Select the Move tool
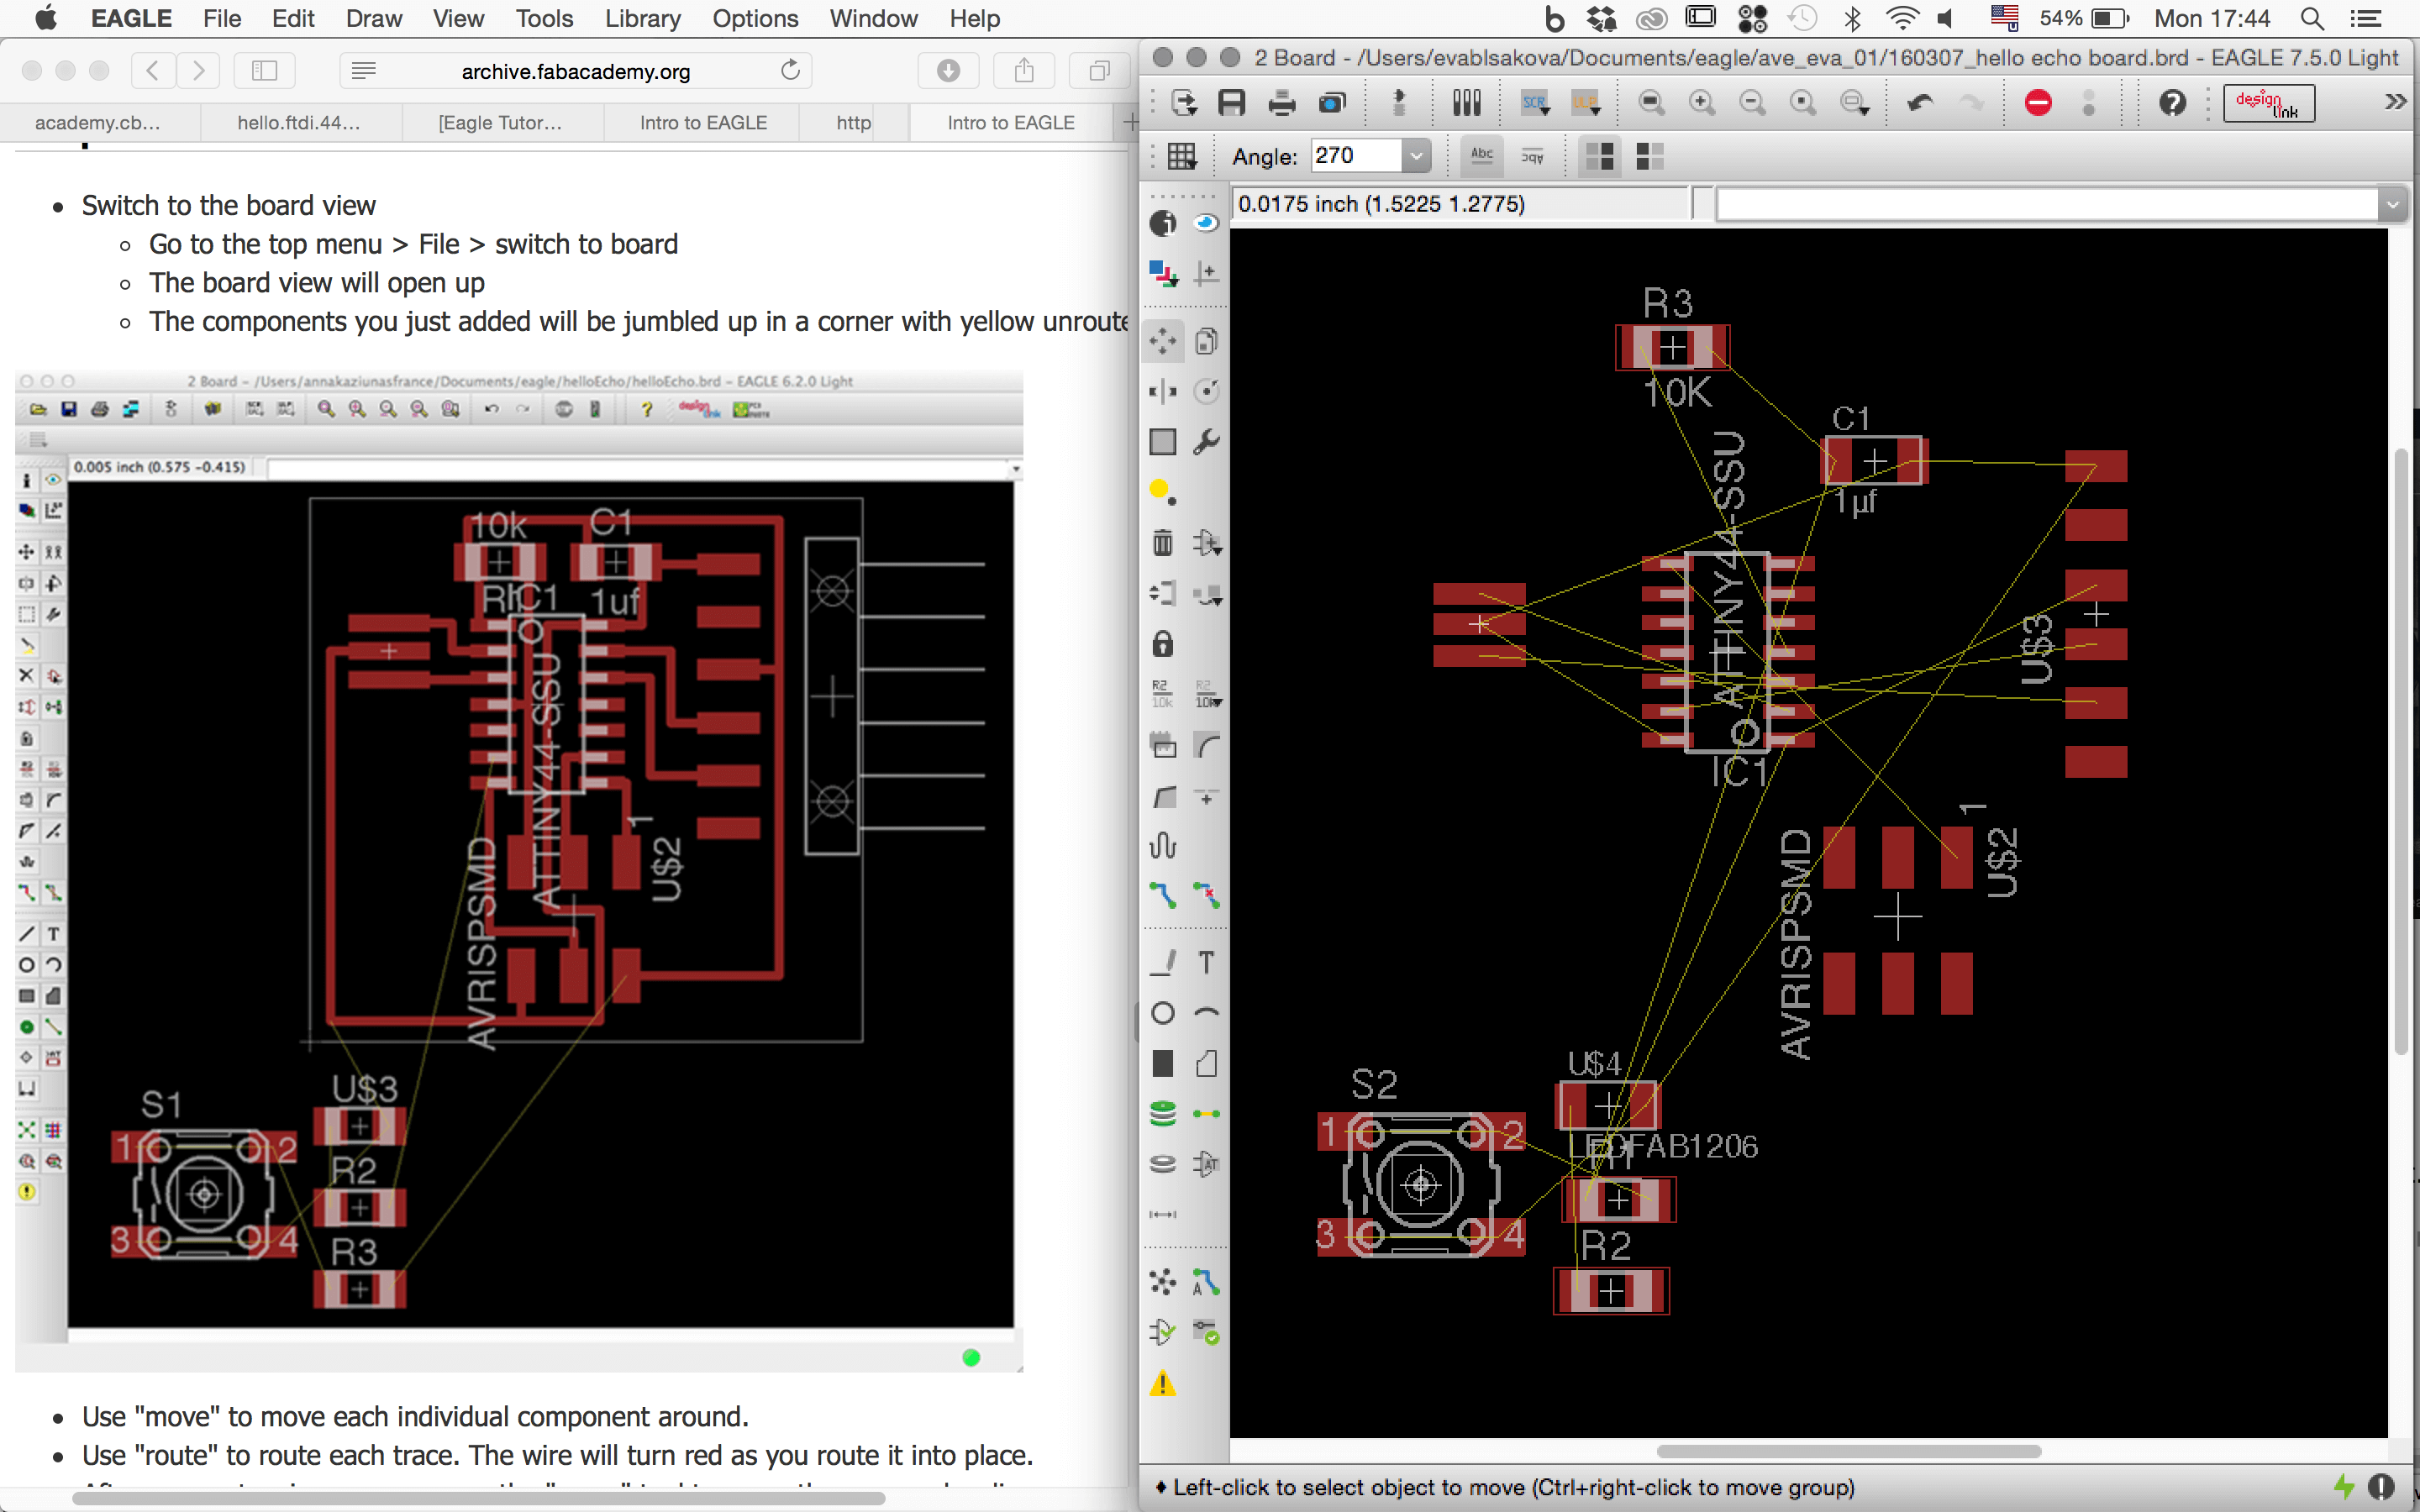The height and width of the screenshot is (1512, 2420). (1162, 342)
